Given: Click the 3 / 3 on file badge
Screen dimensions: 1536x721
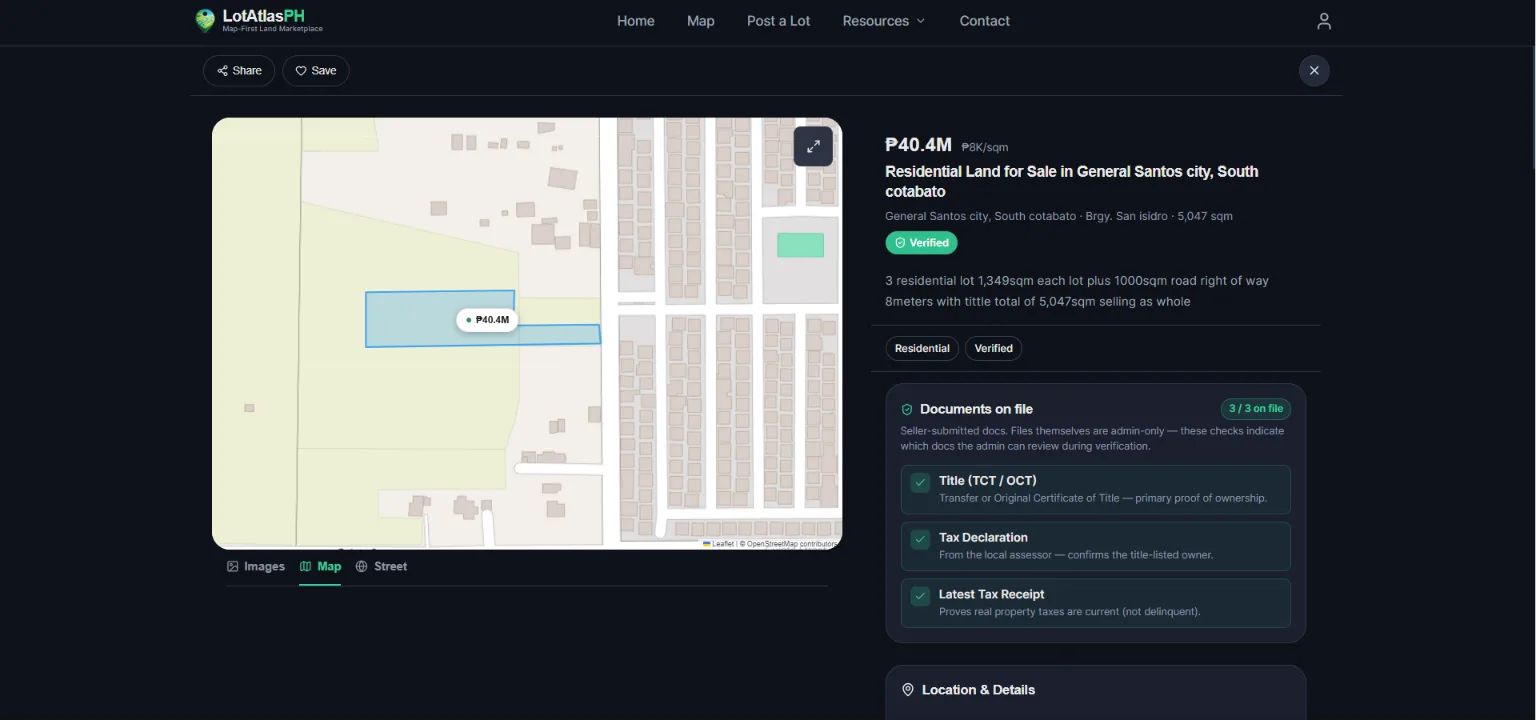Looking at the screenshot, I should [x=1256, y=409].
